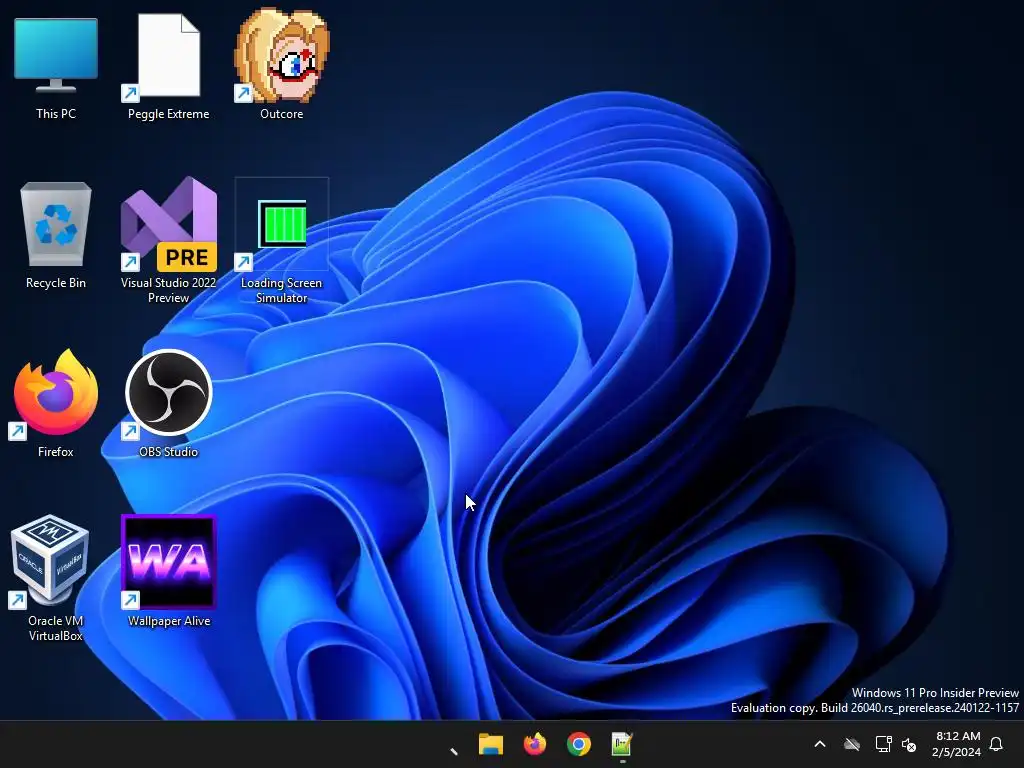Screen dimensions: 1024x768
Task: Show hidden system tray icons
Action: click(820, 744)
